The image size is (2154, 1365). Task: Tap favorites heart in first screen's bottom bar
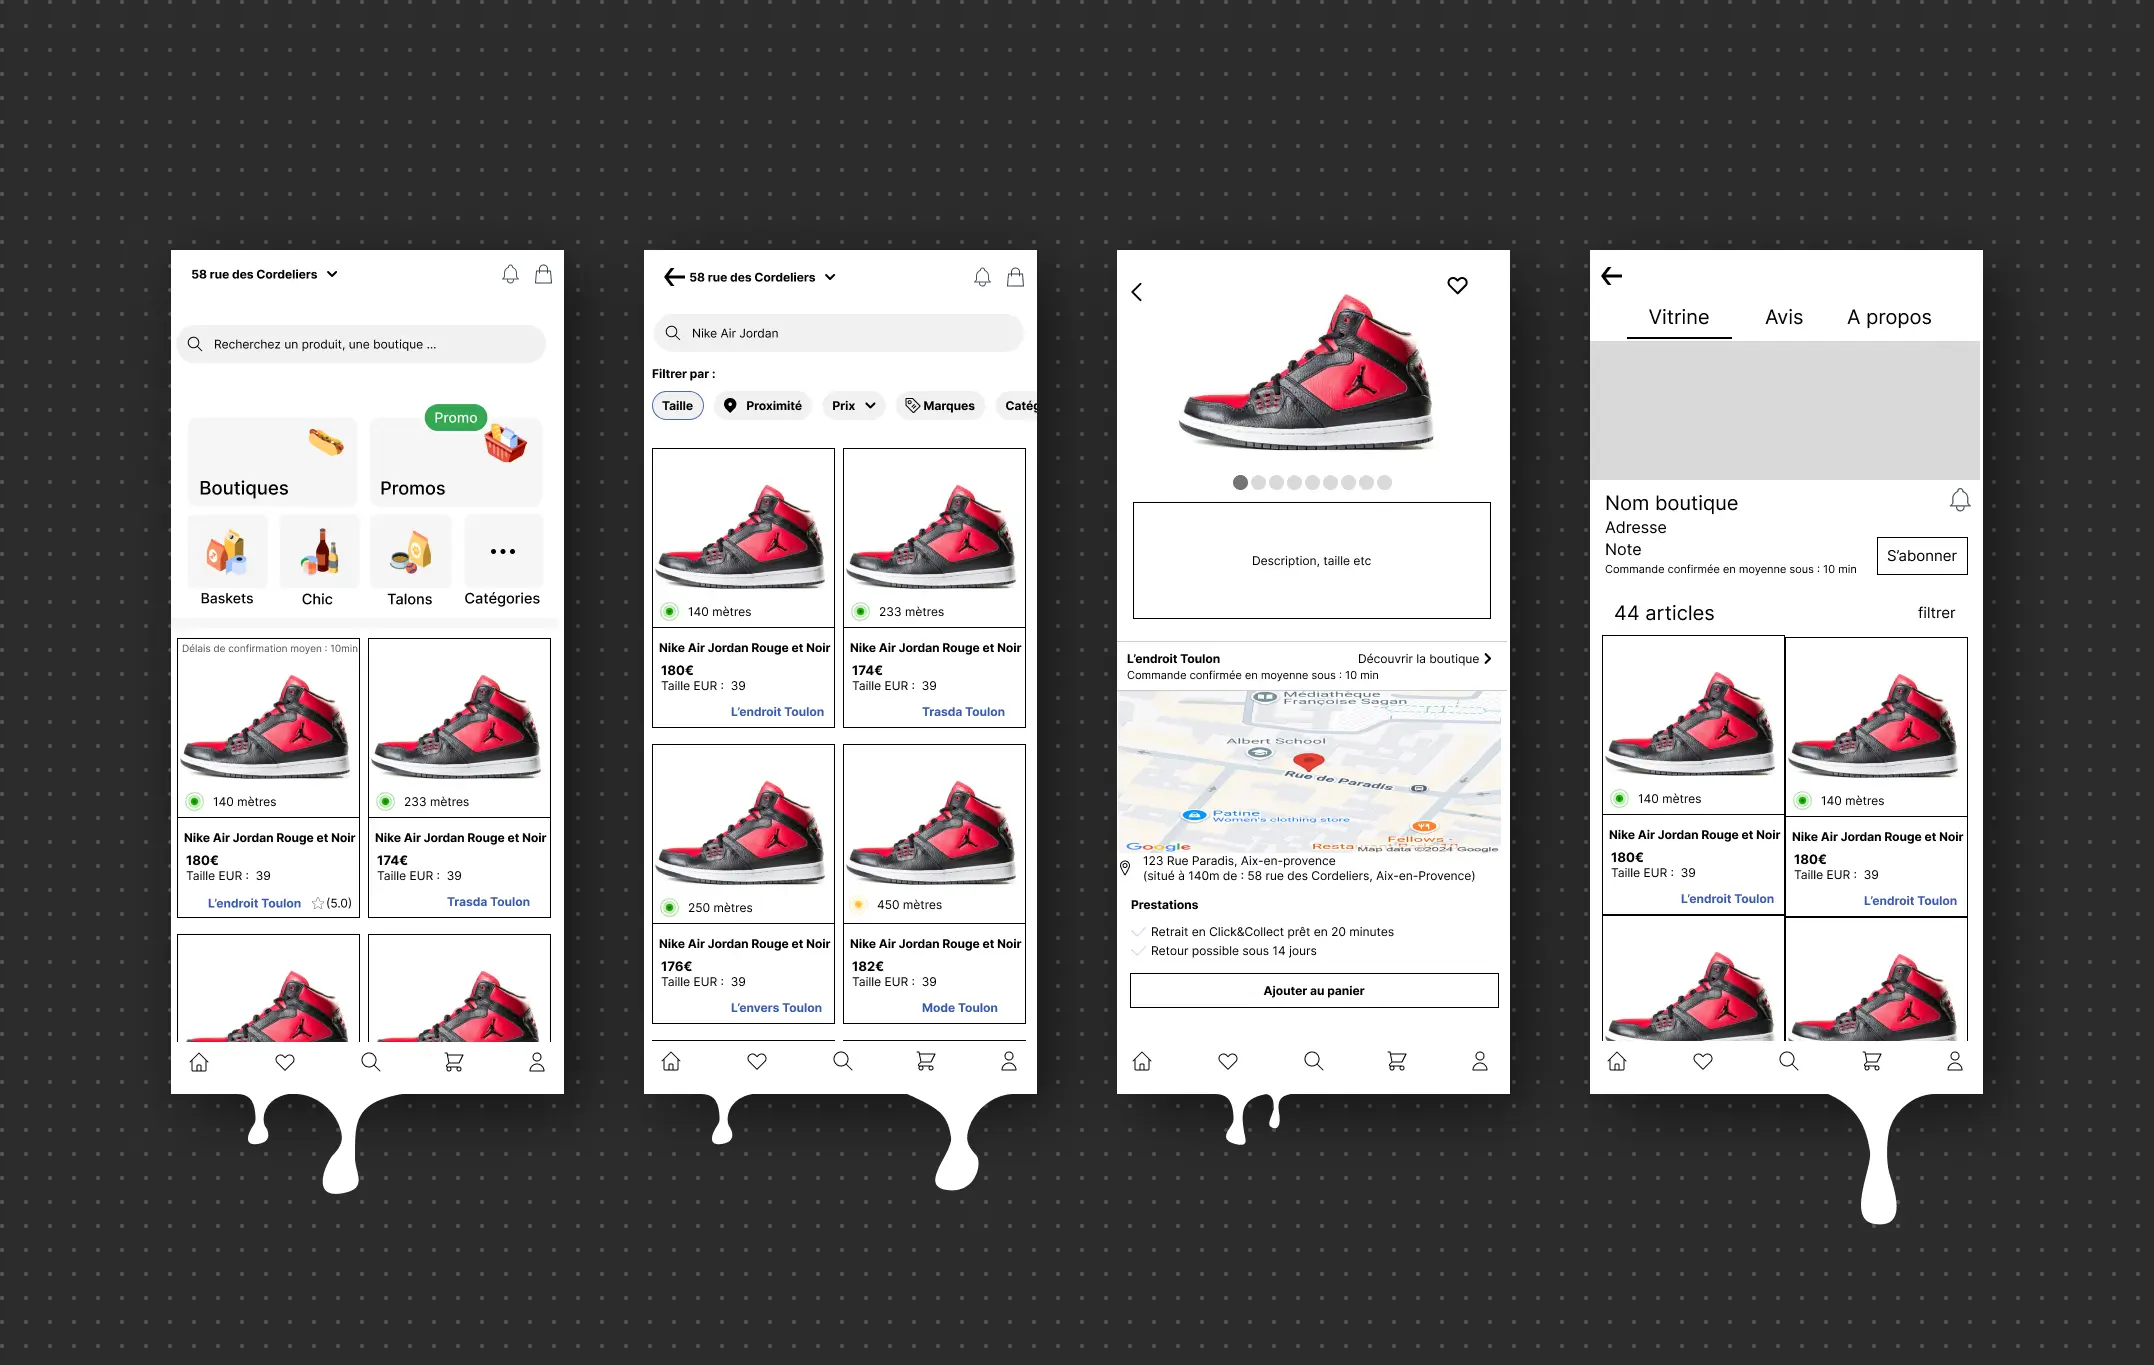pos(285,1062)
